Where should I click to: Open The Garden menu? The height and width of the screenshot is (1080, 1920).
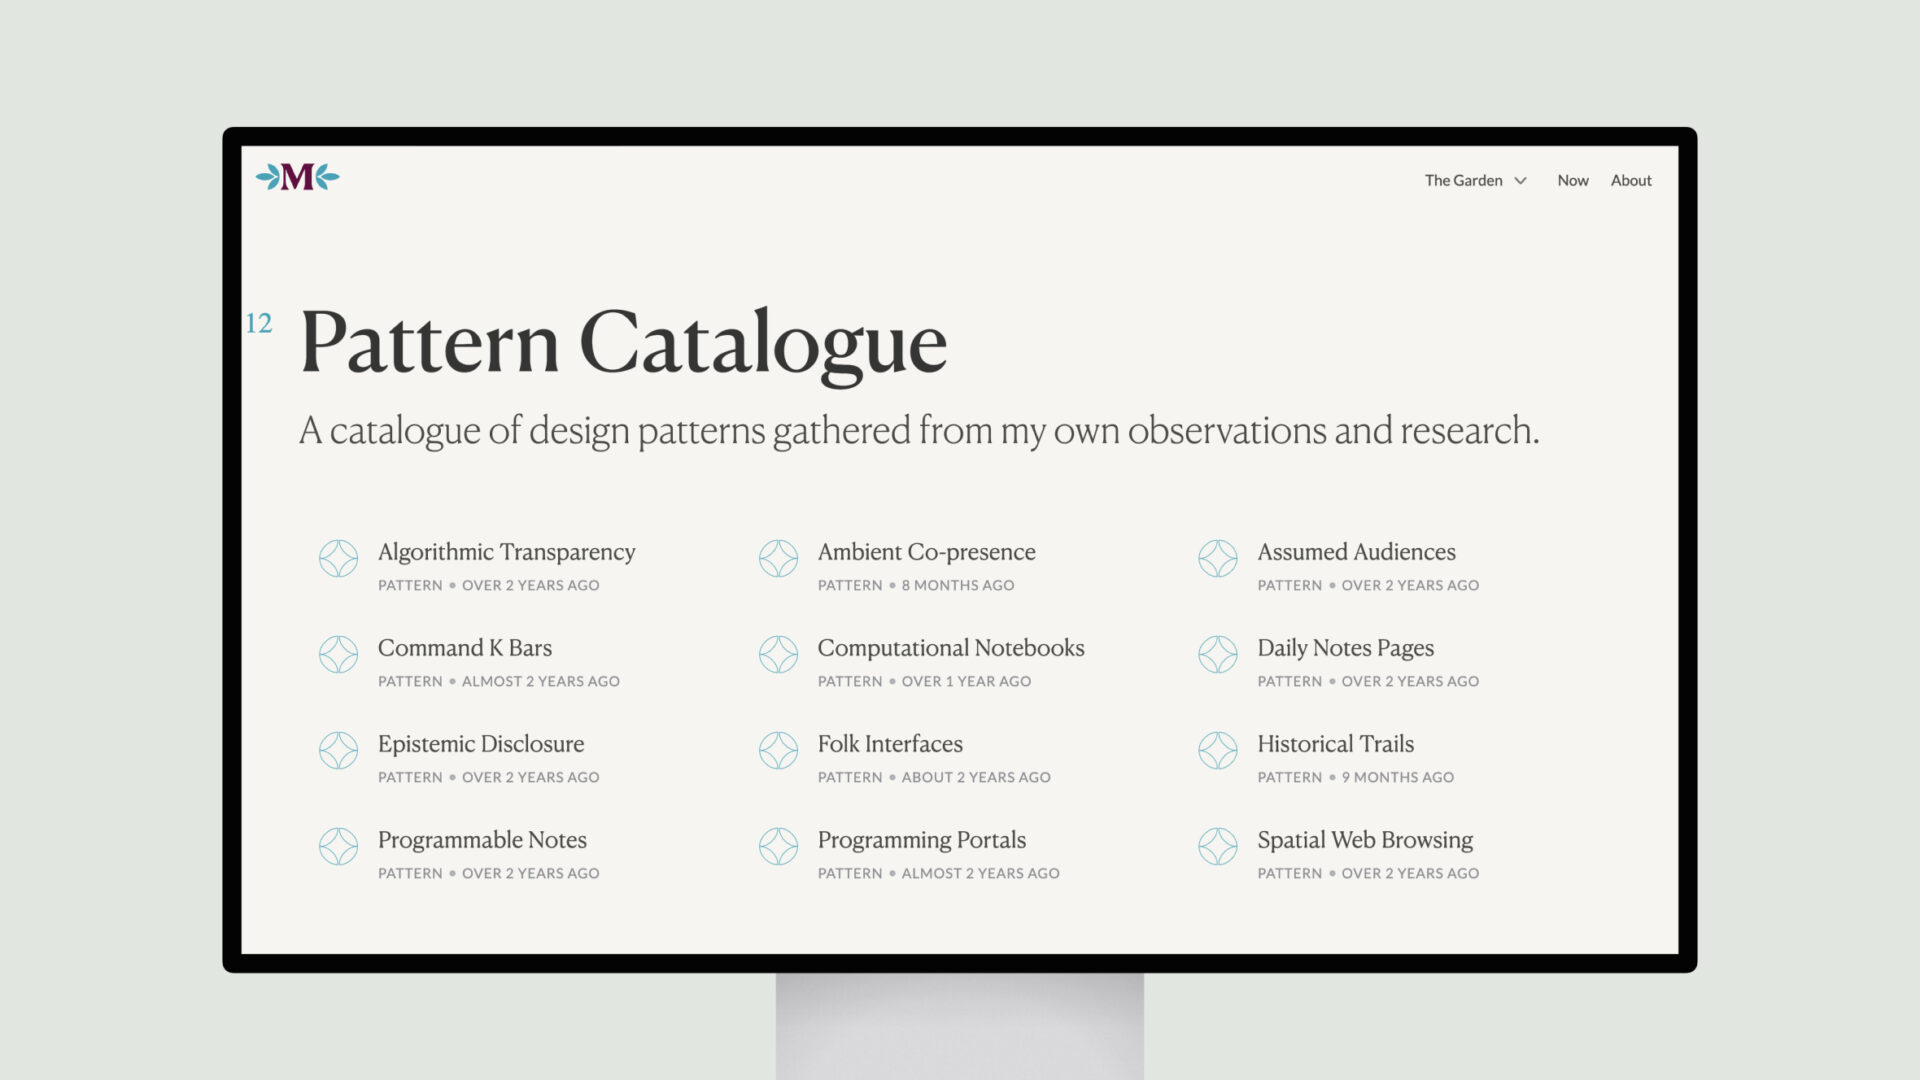coord(1463,180)
